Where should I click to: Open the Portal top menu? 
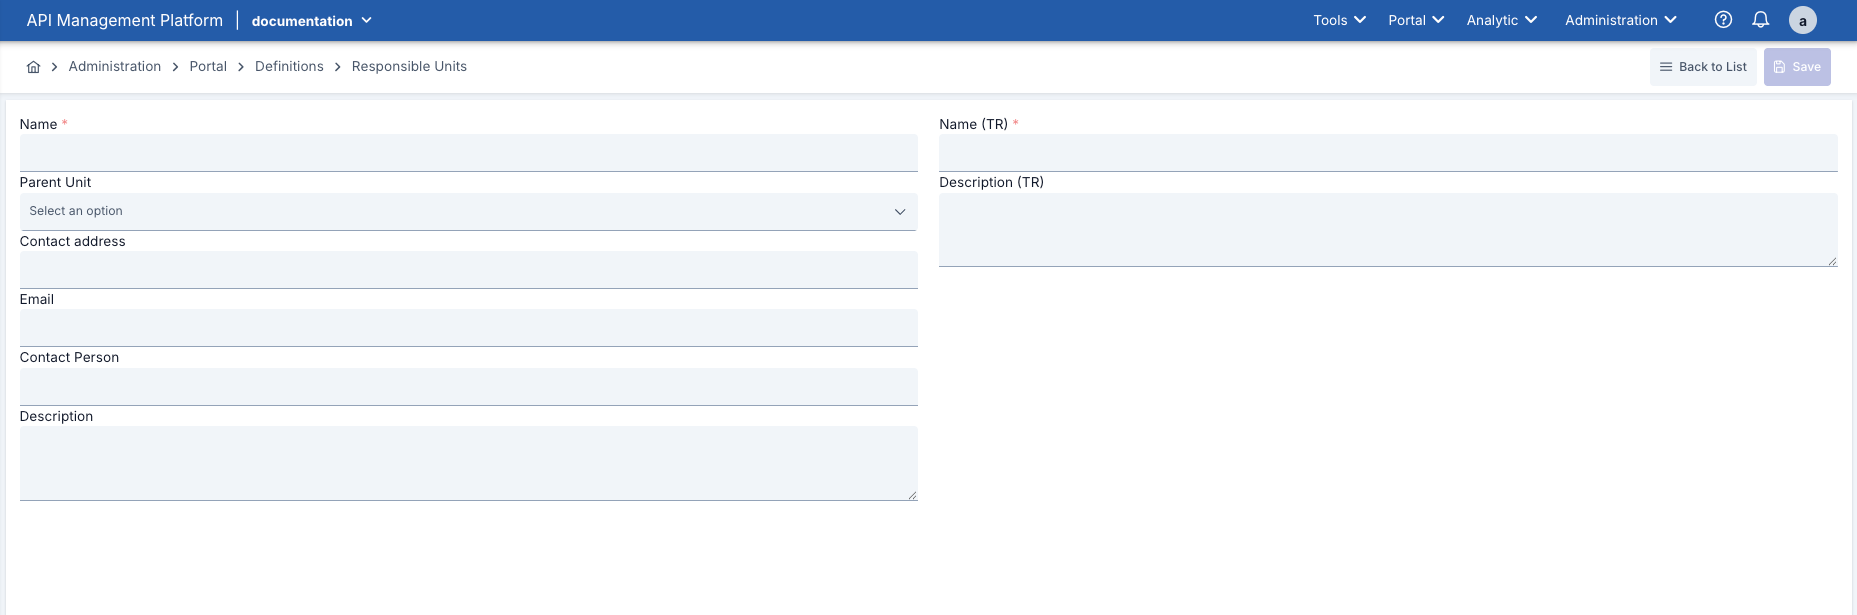click(1415, 20)
